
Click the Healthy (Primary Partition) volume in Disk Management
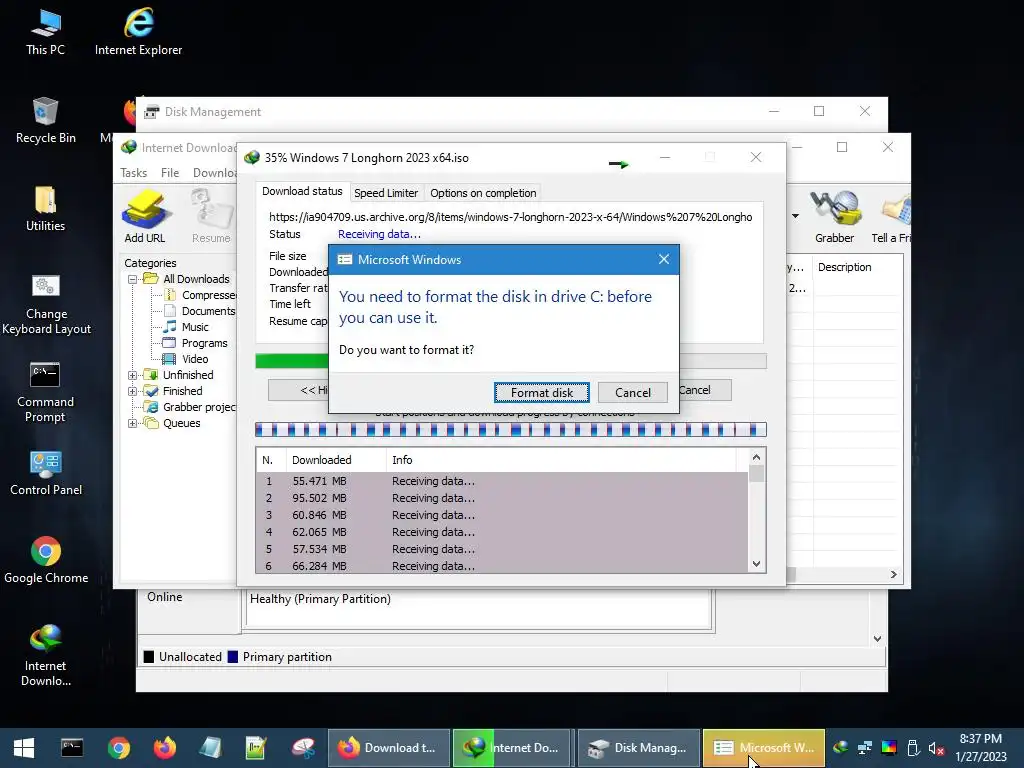tap(478, 609)
